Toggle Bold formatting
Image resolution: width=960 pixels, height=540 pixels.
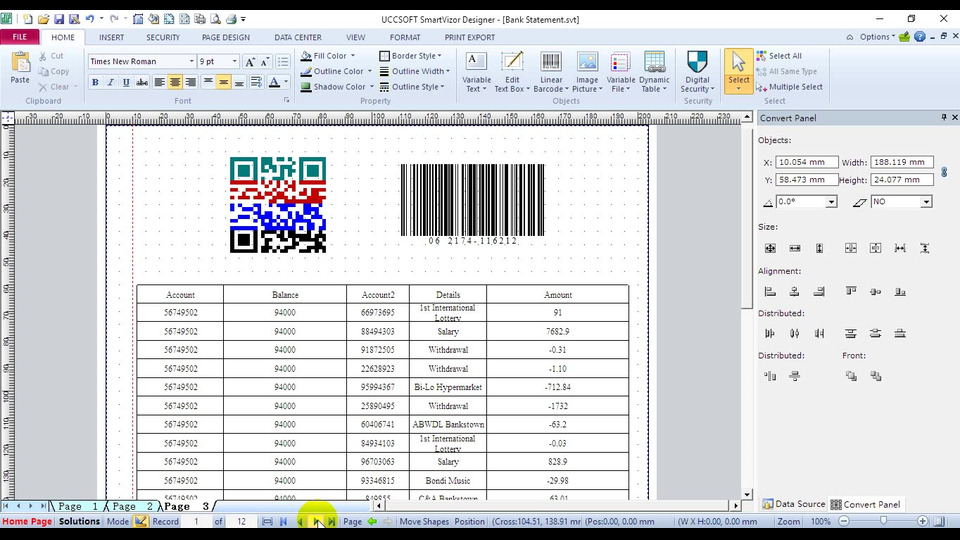click(95, 82)
